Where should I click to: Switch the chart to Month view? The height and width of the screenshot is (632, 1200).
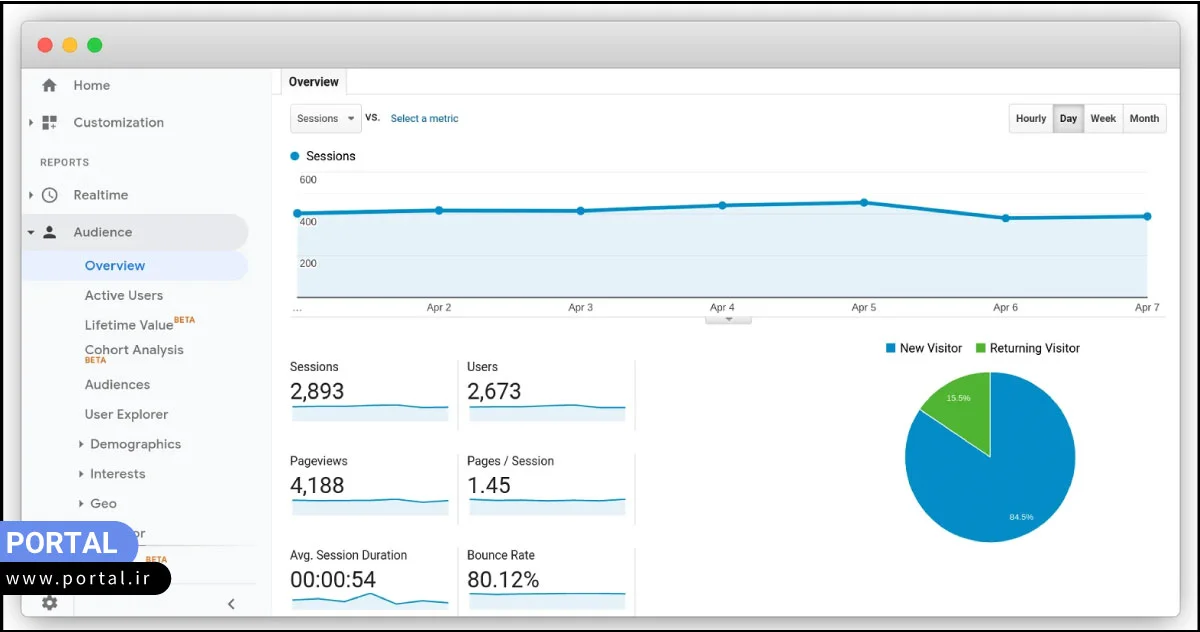(x=1144, y=118)
